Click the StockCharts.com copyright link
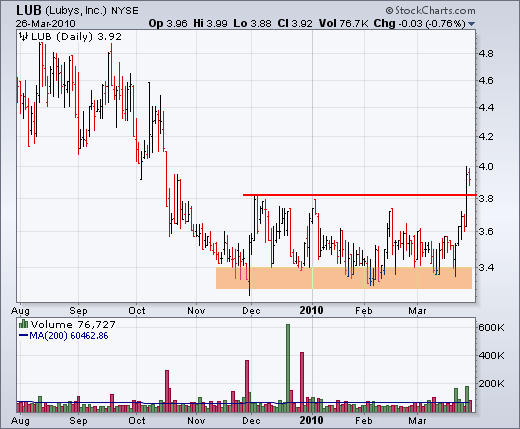The height and width of the screenshot is (429, 520). pyautogui.click(x=431, y=11)
